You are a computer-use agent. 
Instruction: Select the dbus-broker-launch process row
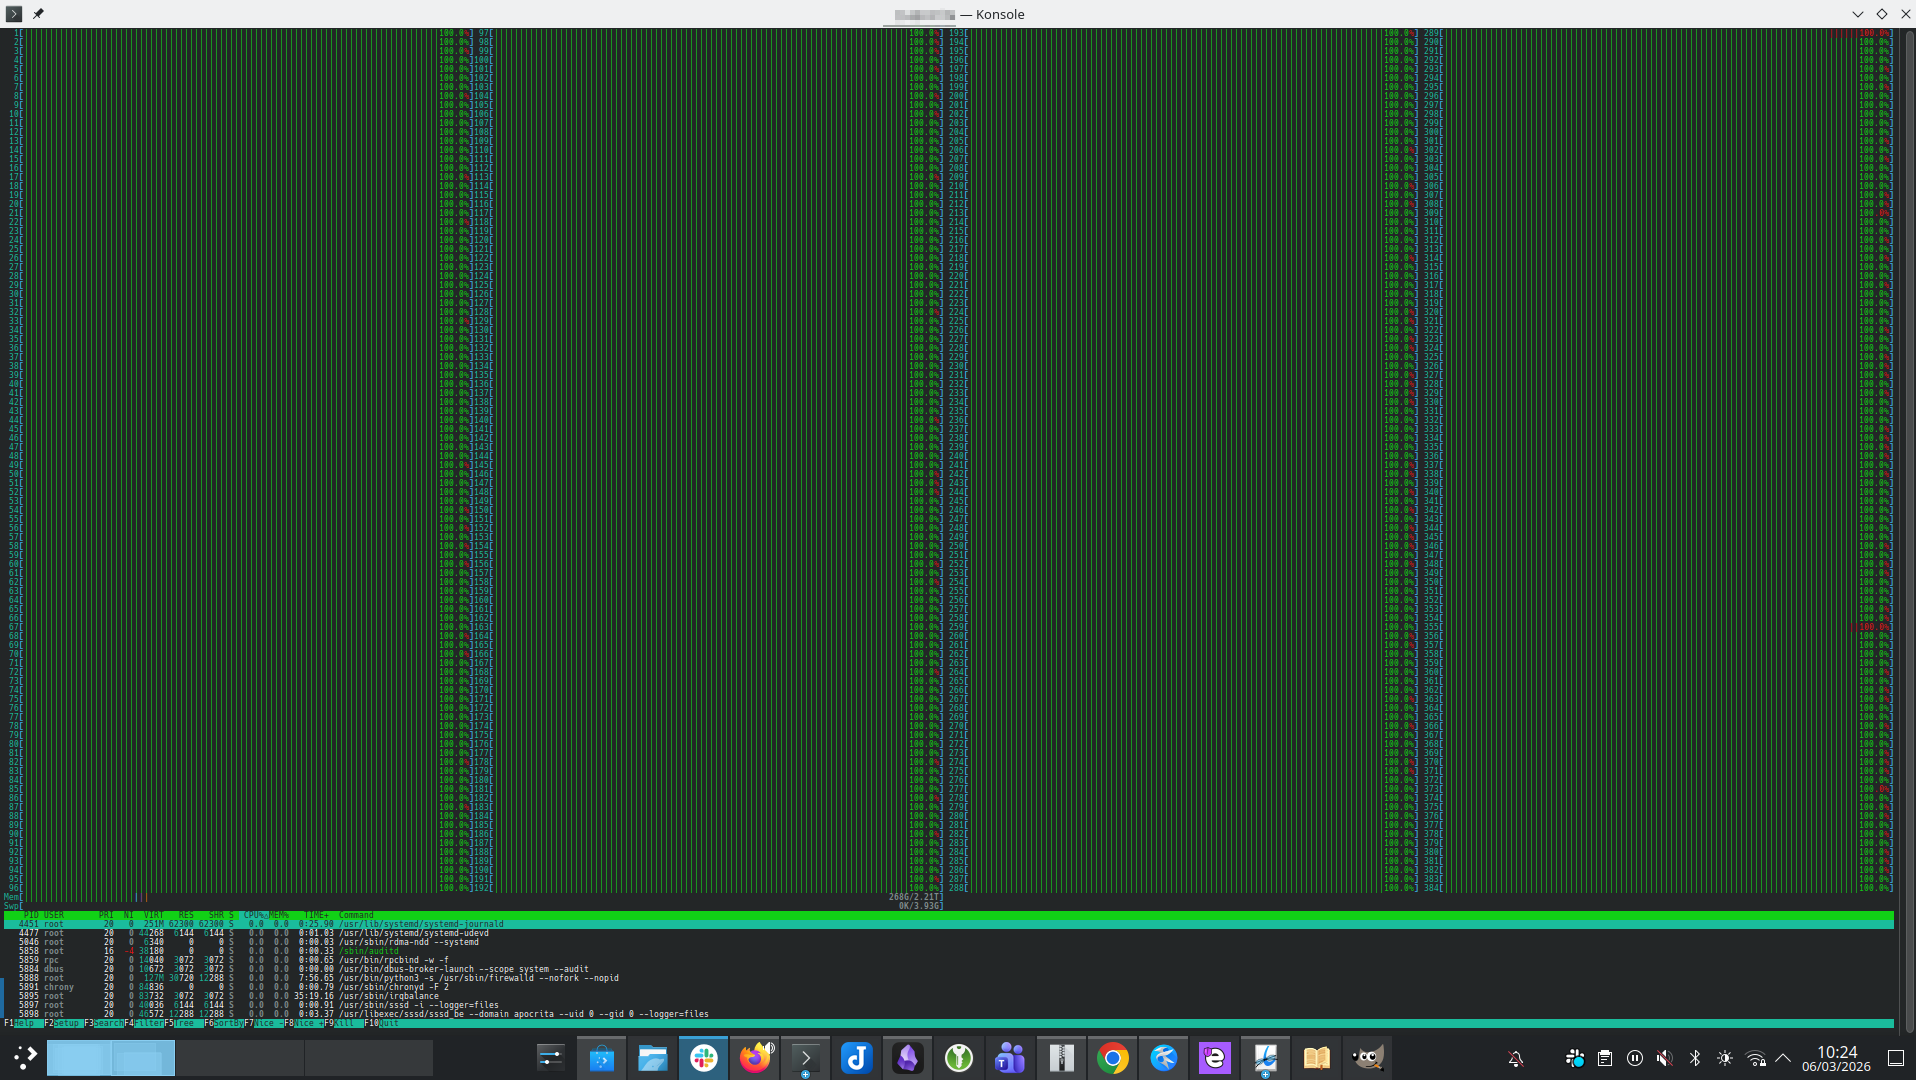coord(948,969)
